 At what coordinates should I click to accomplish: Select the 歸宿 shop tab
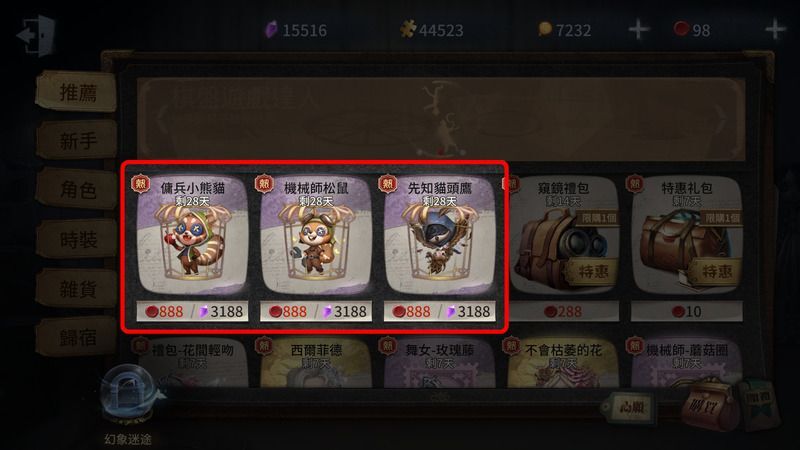coord(78,337)
